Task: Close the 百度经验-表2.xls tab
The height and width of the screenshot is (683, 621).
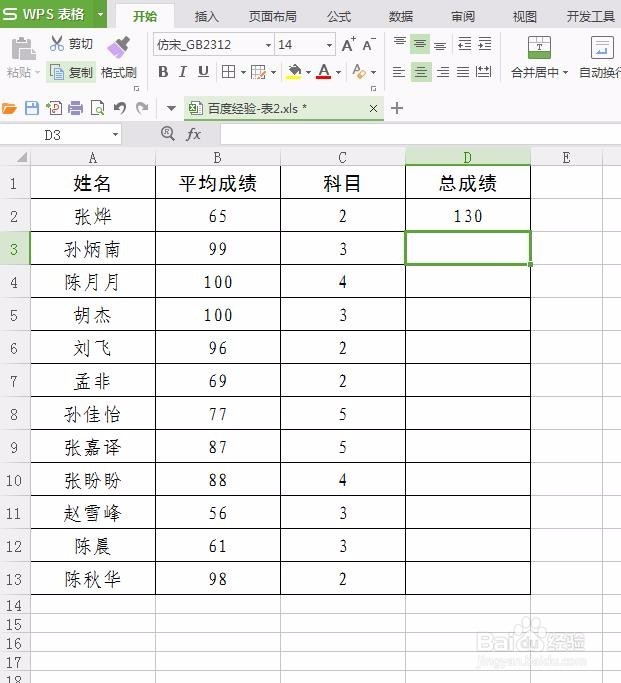Action: (x=373, y=108)
